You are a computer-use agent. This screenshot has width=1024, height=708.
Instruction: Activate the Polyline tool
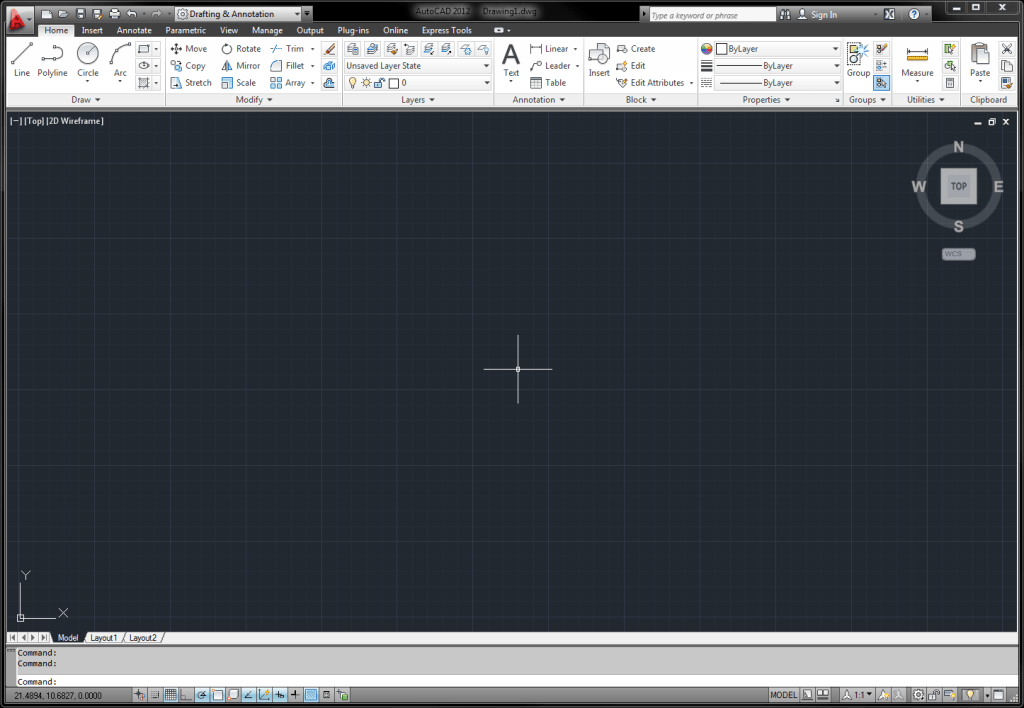[x=52, y=62]
